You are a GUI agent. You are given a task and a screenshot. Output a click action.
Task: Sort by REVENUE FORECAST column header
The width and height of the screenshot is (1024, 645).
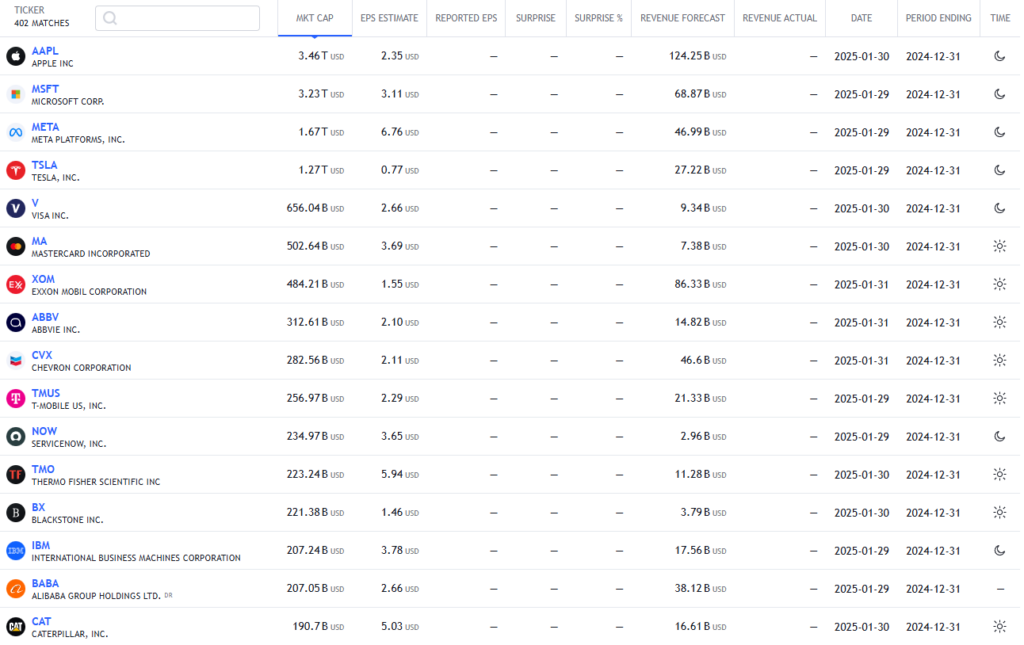pyautogui.click(x=682, y=18)
